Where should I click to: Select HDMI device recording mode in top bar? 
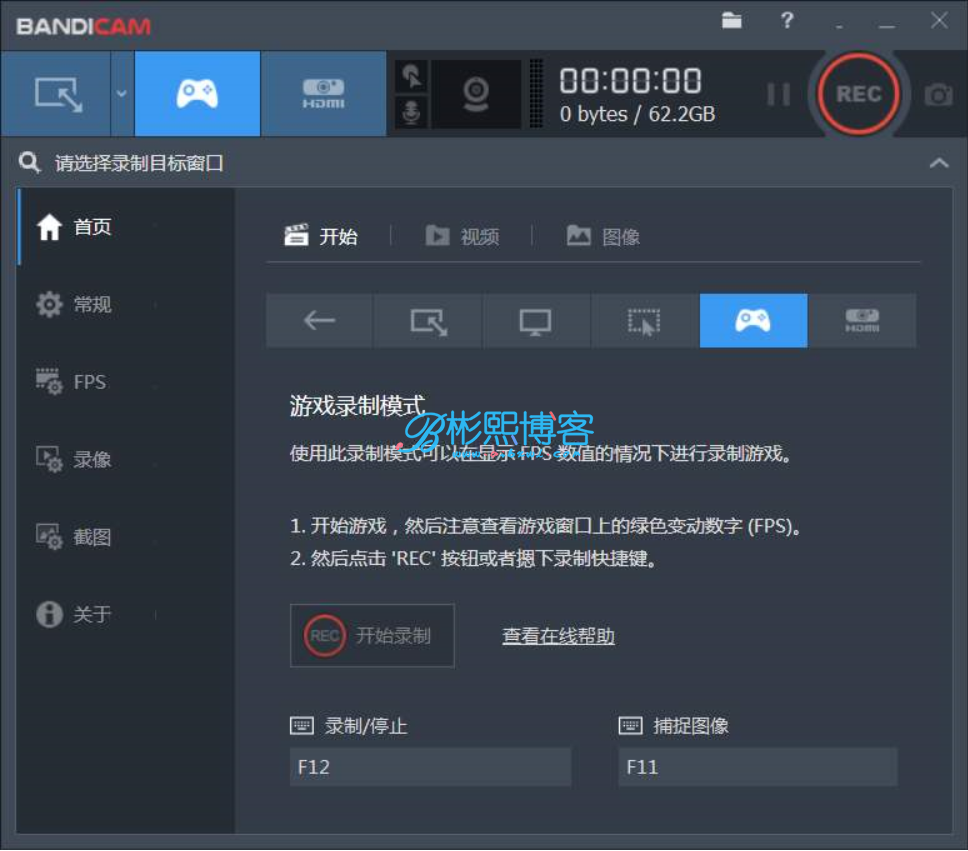pos(323,94)
